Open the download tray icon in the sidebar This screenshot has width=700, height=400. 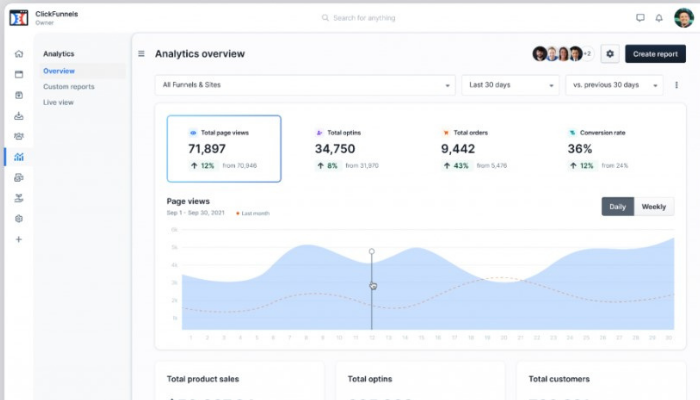click(x=19, y=116)
